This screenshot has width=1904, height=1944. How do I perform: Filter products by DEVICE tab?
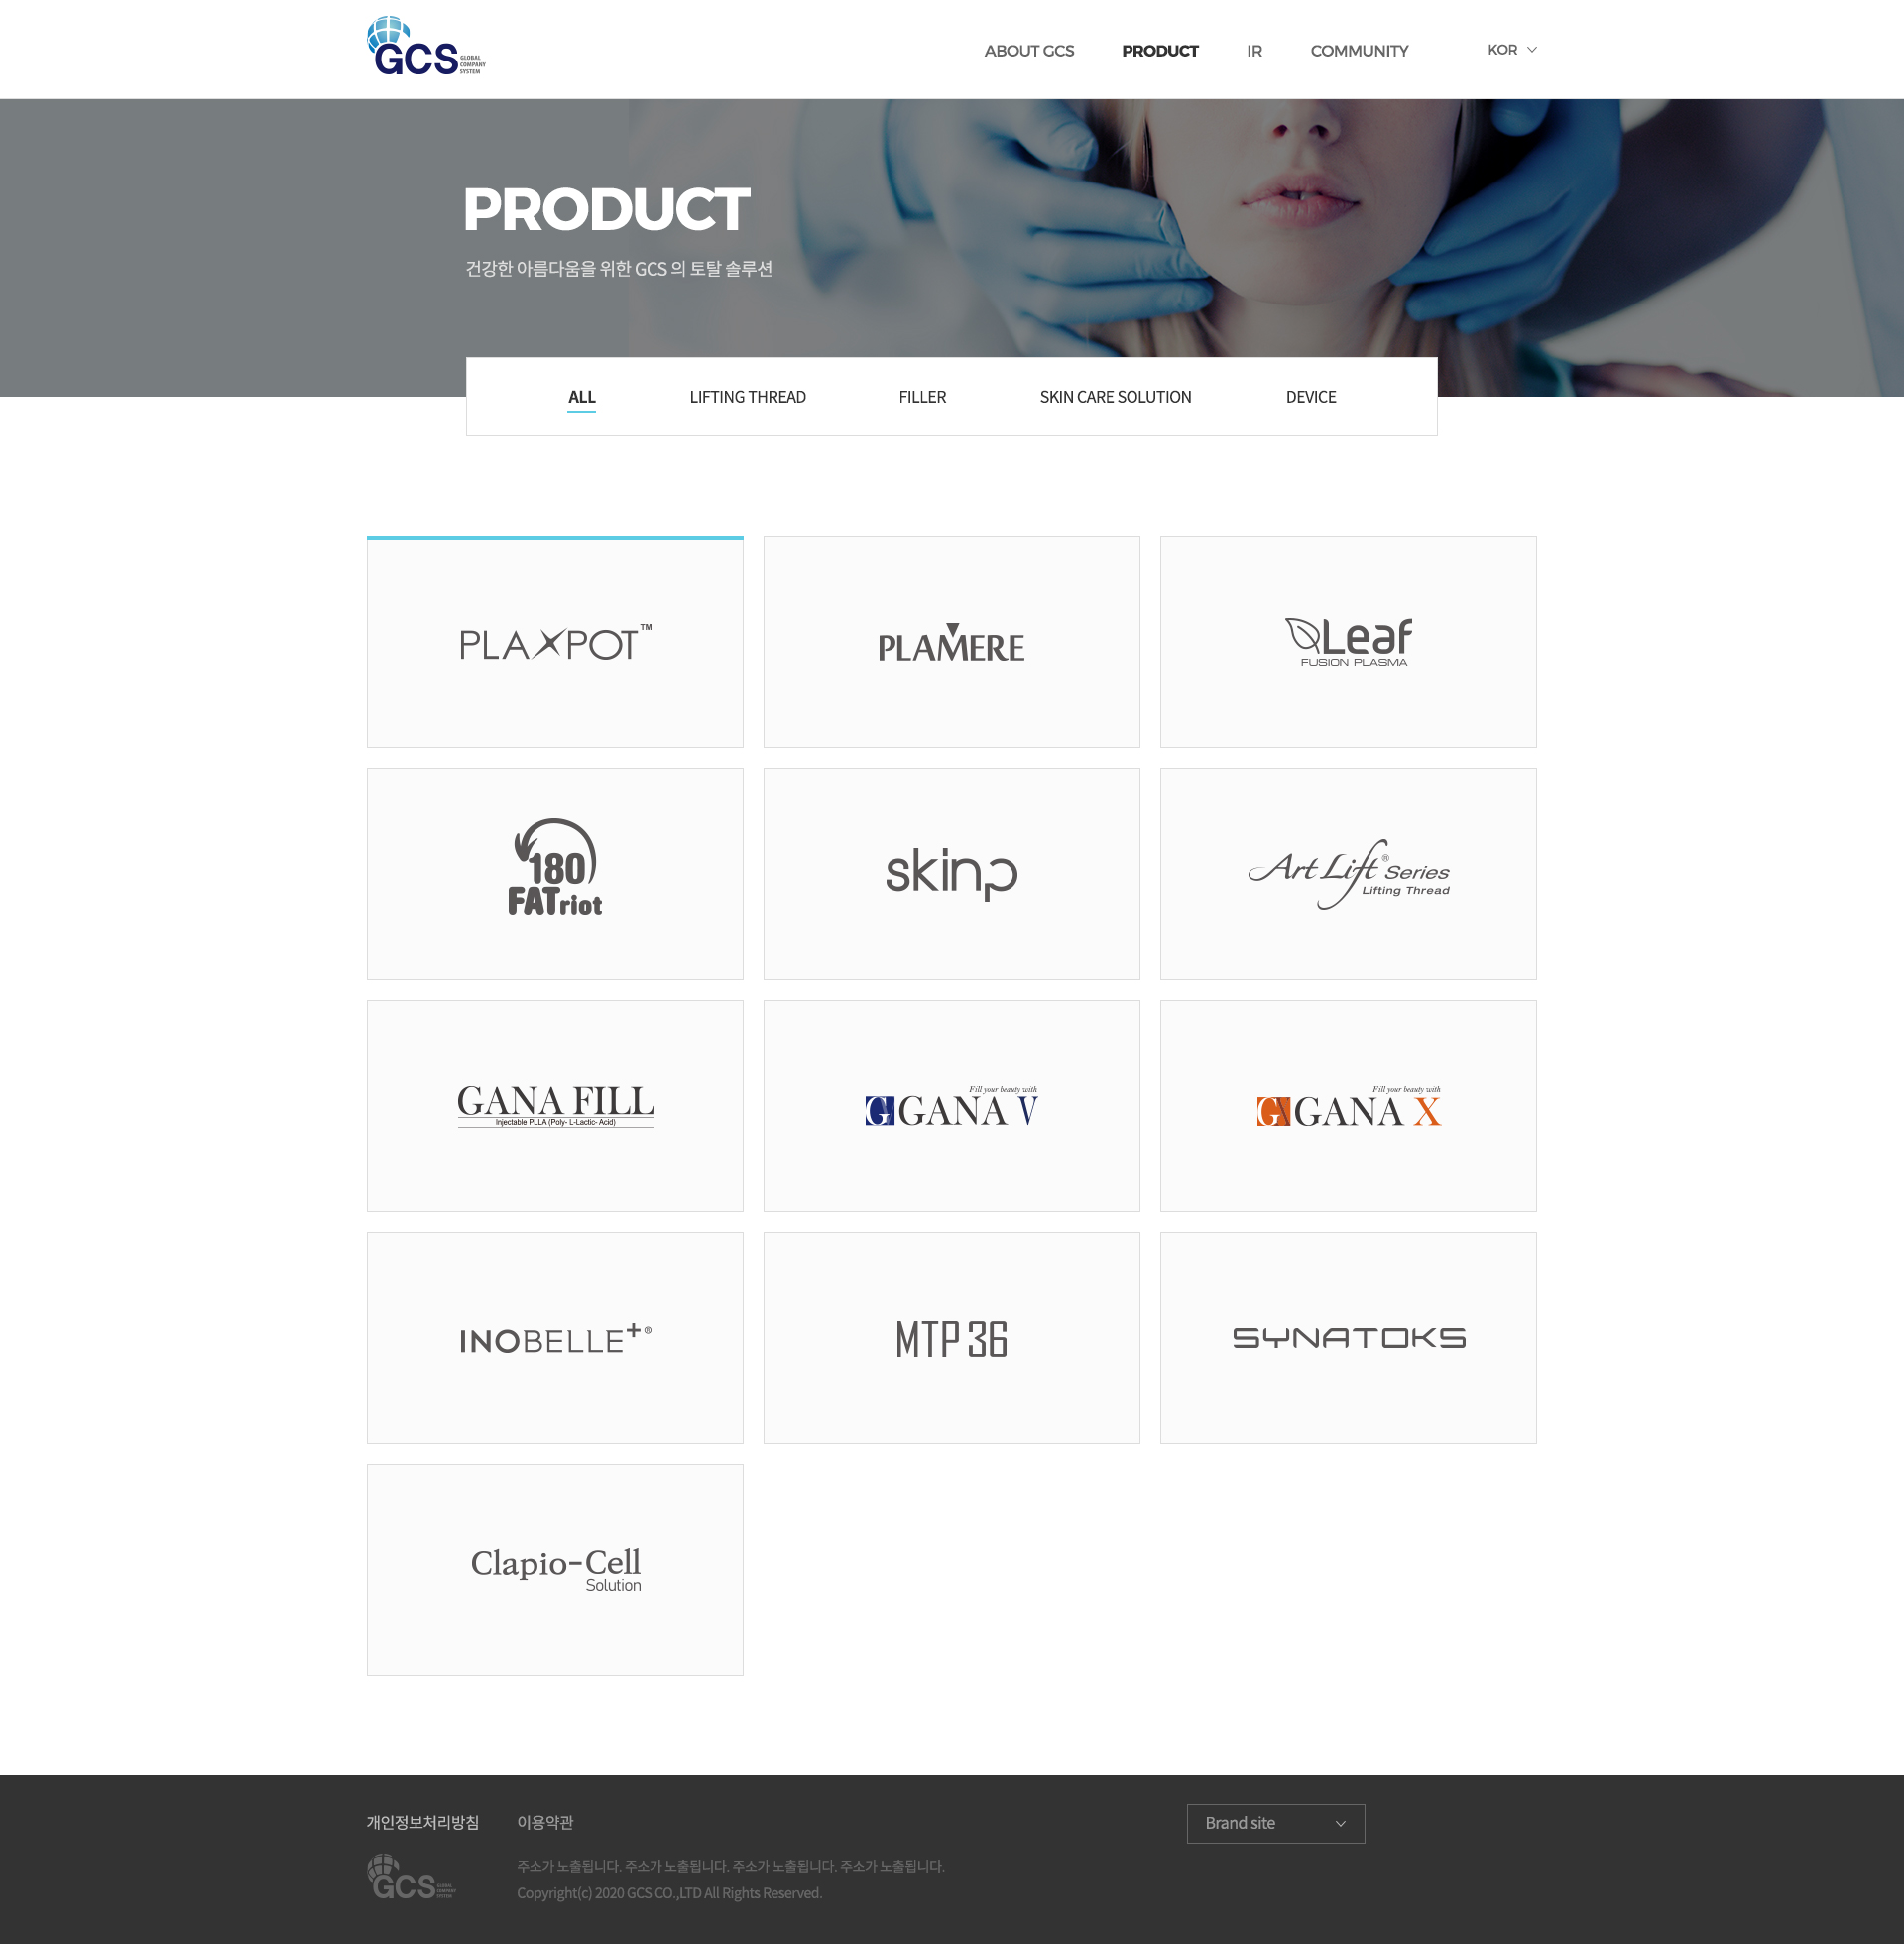[x=1311, y=397]
